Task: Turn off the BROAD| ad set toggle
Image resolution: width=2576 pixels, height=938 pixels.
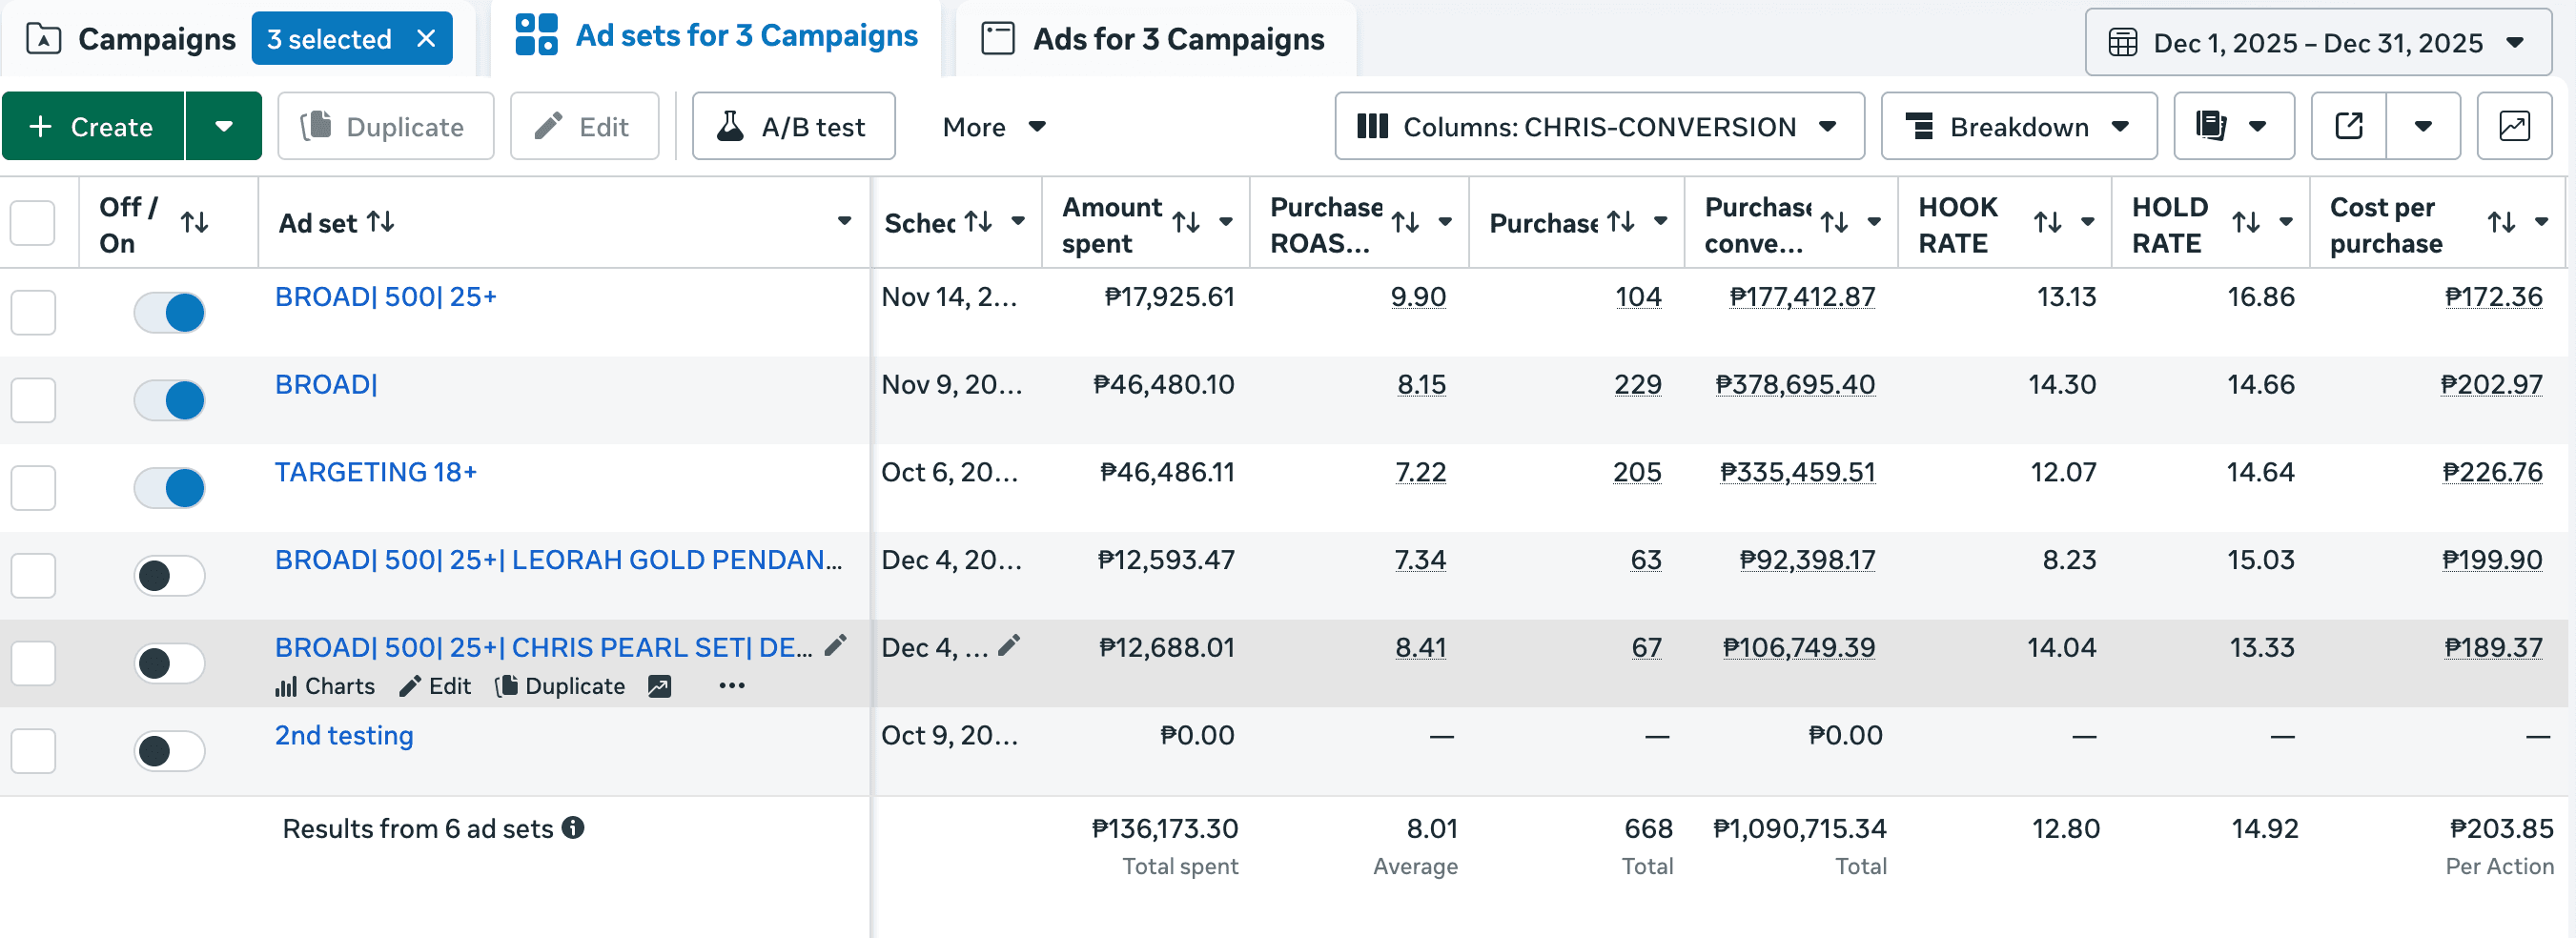Action: 169,400
